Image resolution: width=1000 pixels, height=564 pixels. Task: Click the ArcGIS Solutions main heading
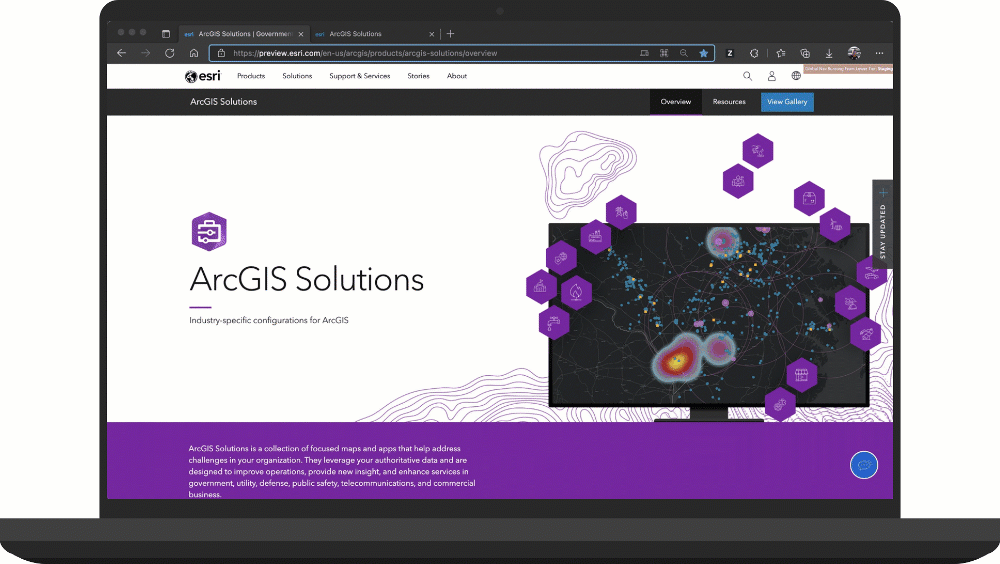pos(307,279)
